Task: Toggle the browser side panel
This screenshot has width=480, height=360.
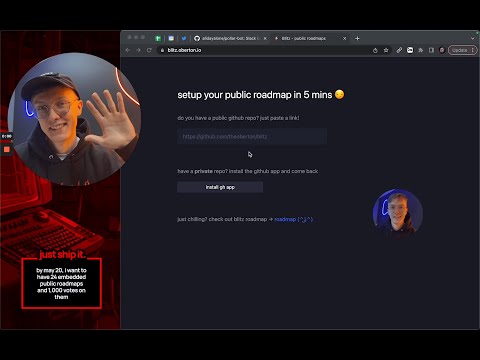Action: [431, 50]
